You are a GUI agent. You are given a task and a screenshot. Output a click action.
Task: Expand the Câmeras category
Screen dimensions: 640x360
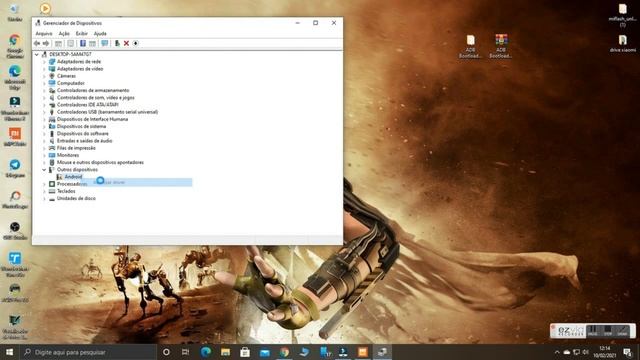click(44, 76)
